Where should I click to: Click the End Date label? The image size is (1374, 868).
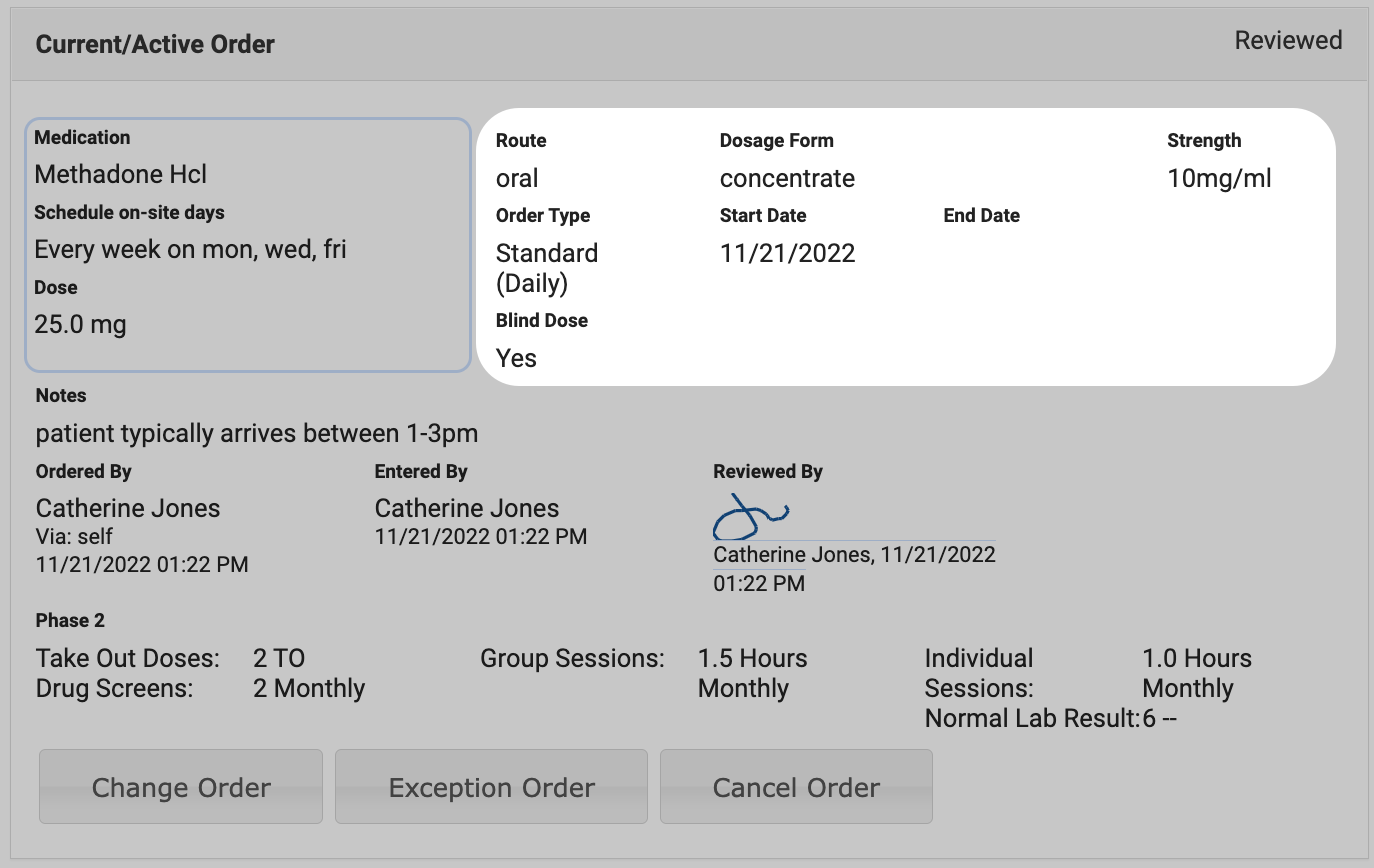[x=981, y=216]
